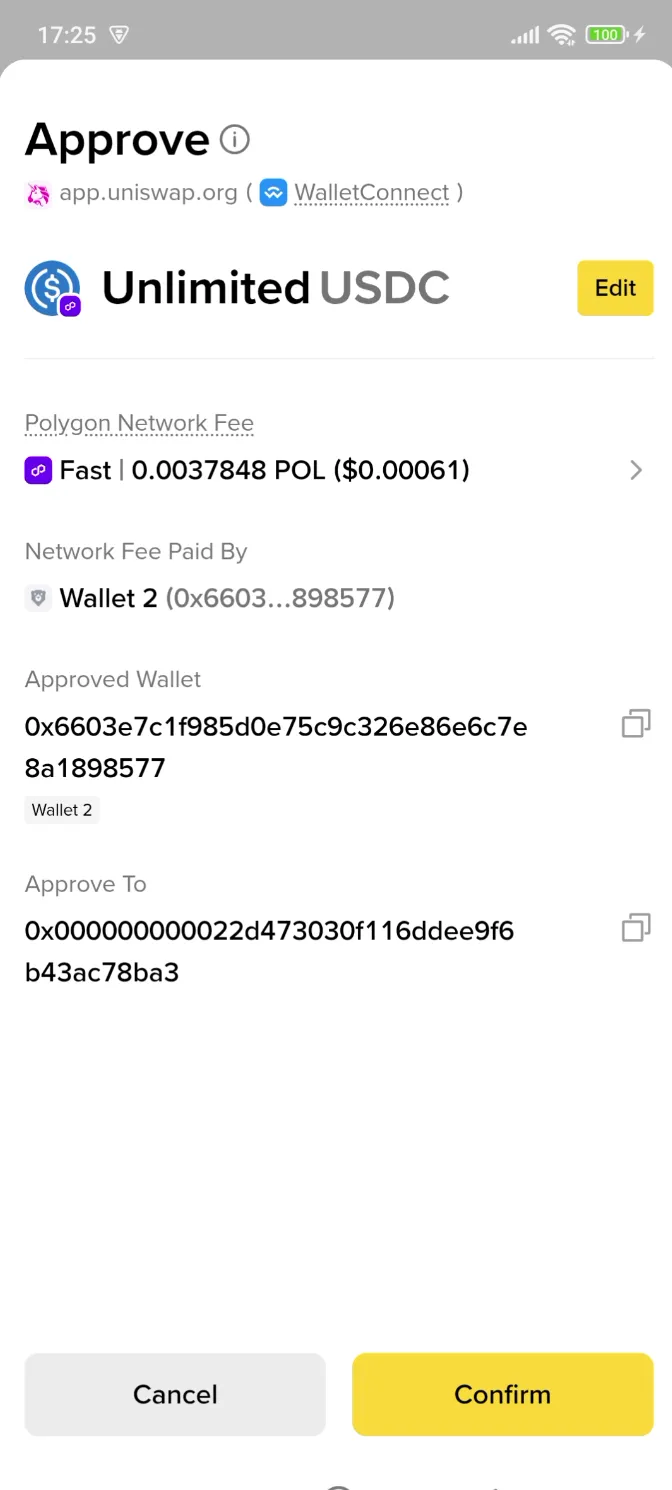This screenshot has height=1490, width=672.
Task: Click the USDC token icon
Action: pos(52,288)
